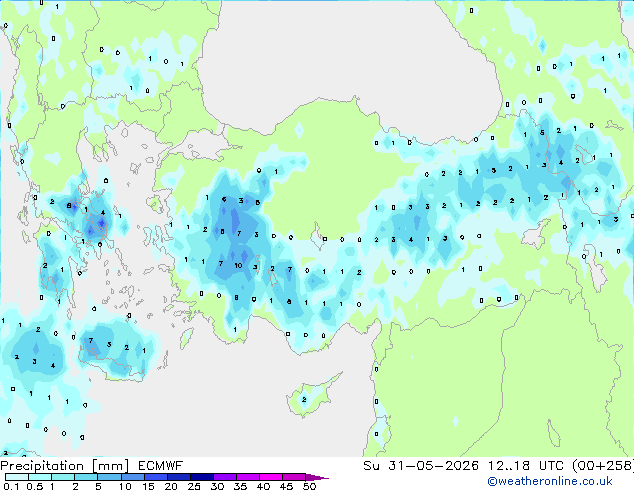Pick the 15–20 mm blue legend swatch
Screen dimensions: 634x490
coord(155,477)
